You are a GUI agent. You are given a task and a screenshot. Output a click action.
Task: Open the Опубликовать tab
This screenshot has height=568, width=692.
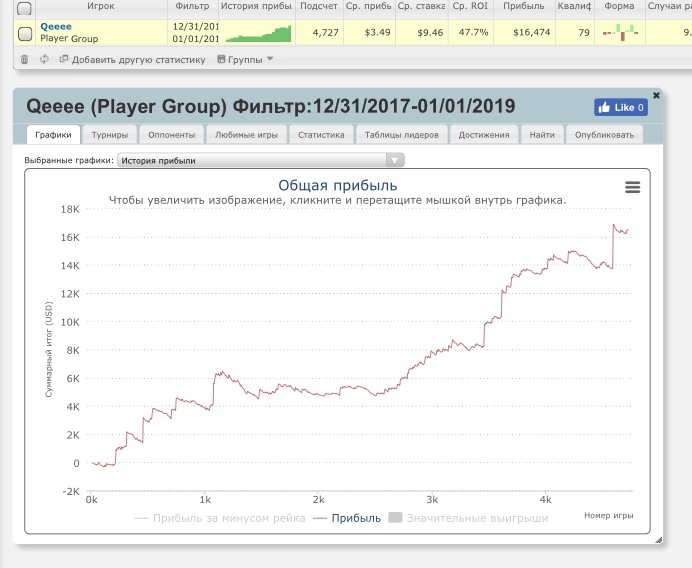click(x=604, y=135)
